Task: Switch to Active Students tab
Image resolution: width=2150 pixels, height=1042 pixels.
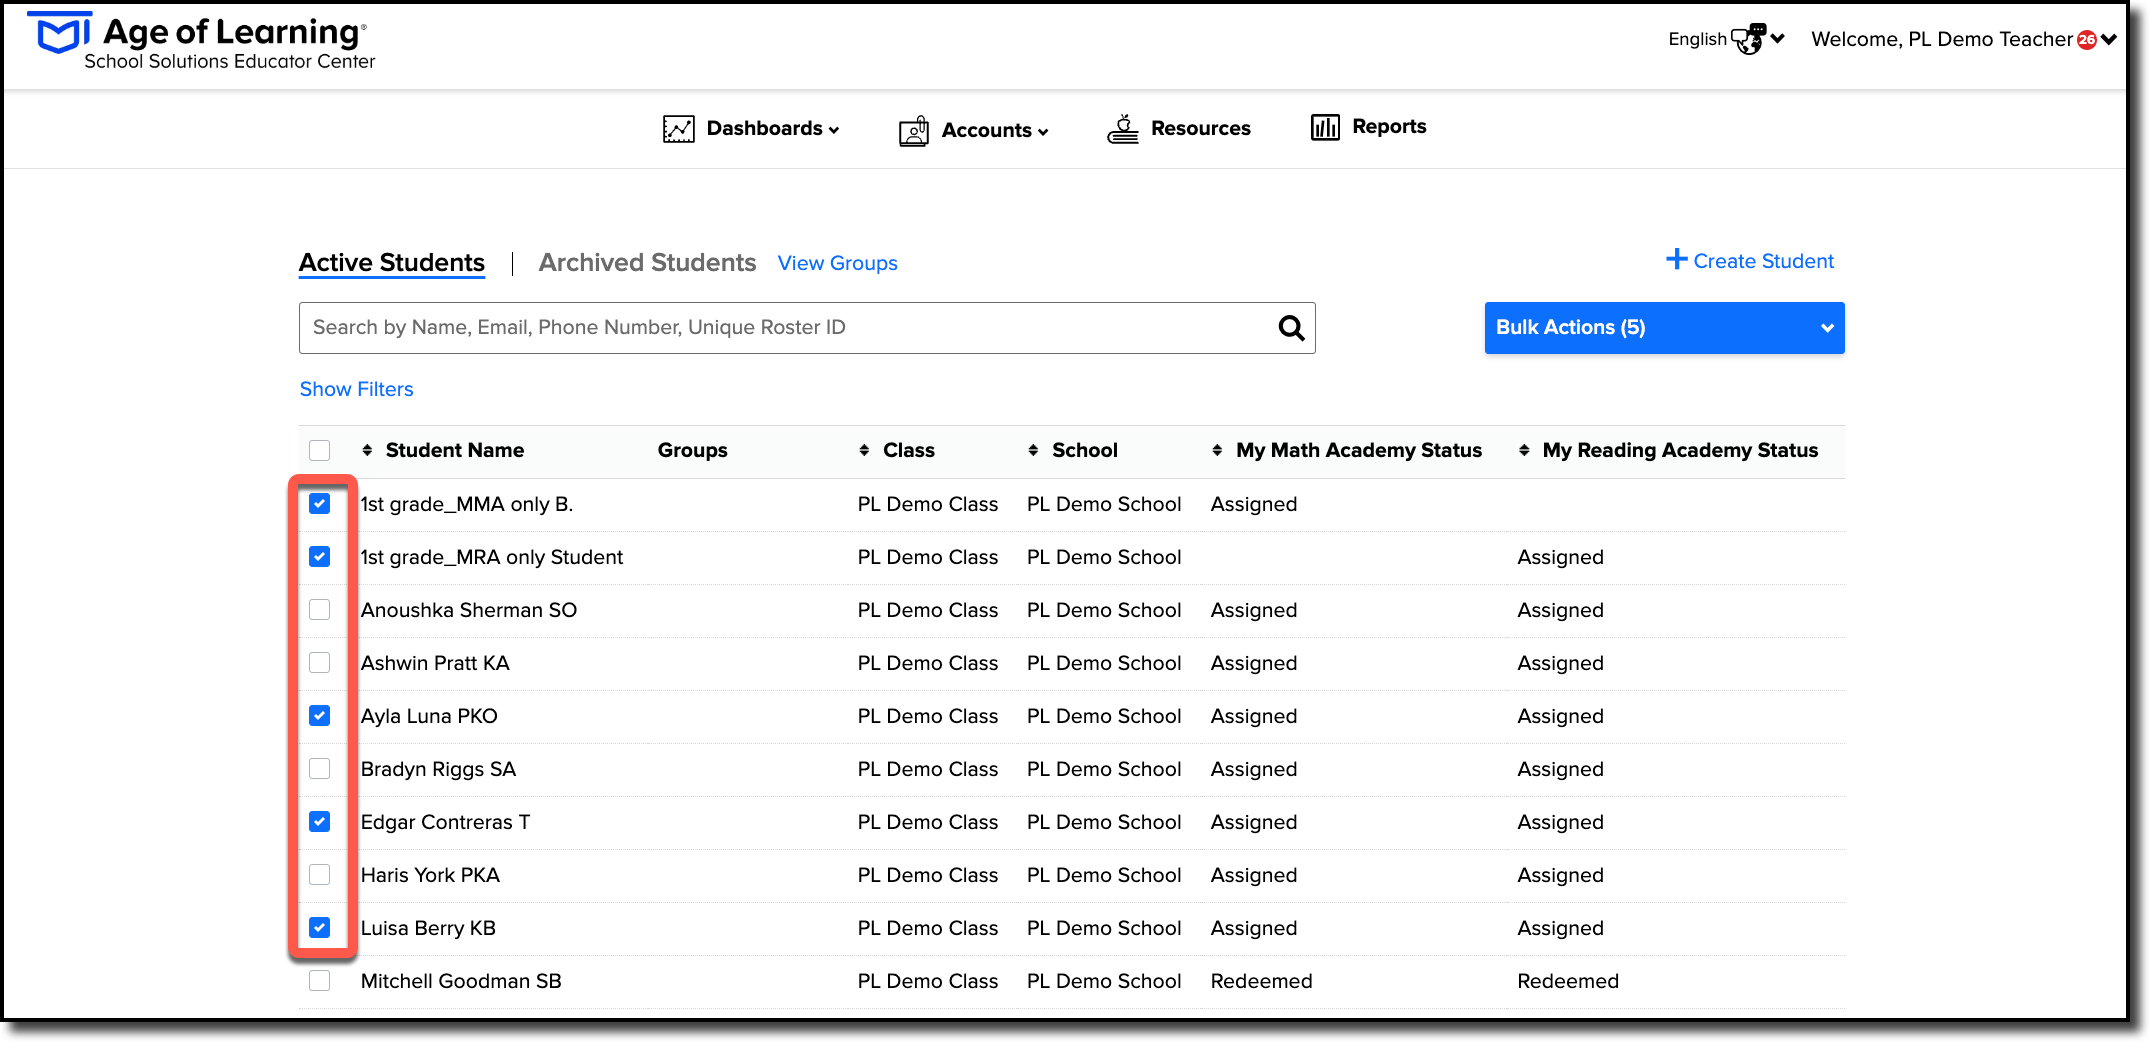Action: tap(392, 263)
